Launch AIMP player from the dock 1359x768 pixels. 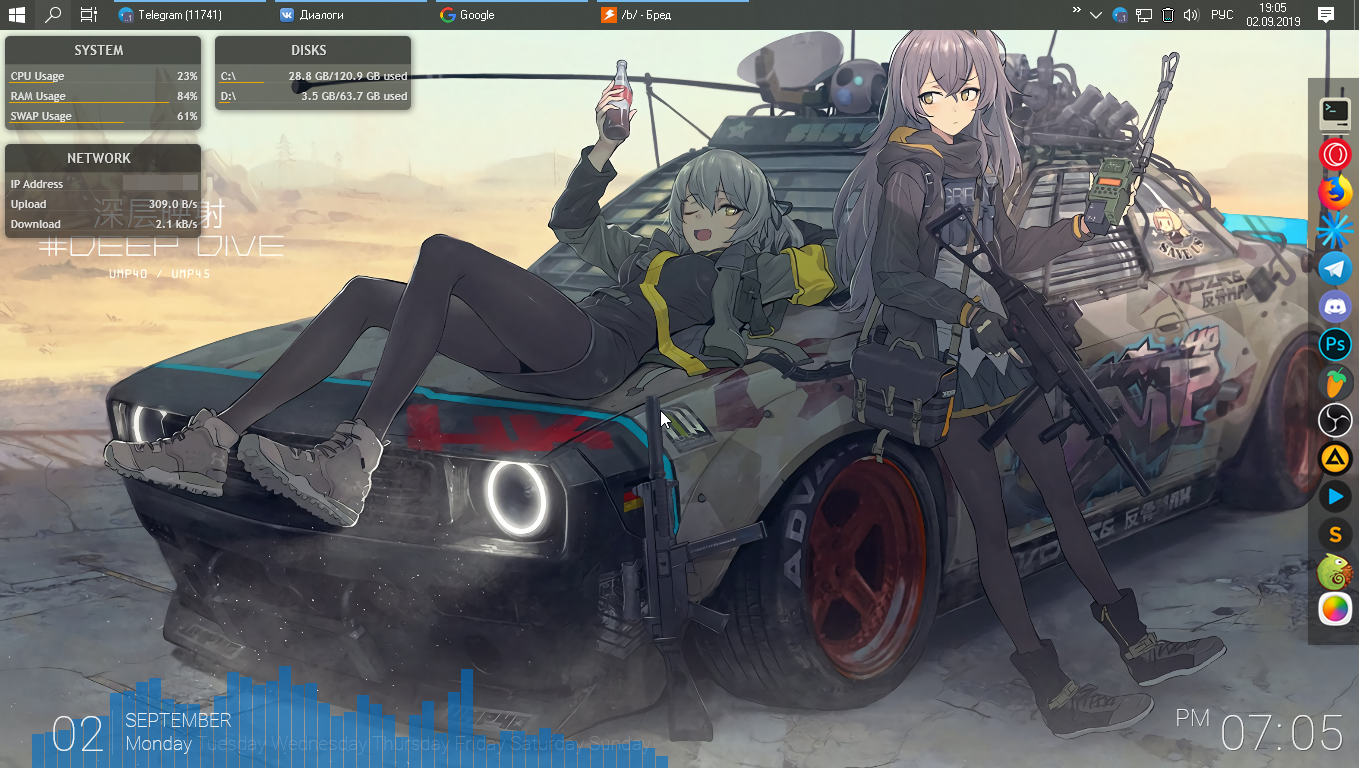[x=1334, y=458]
